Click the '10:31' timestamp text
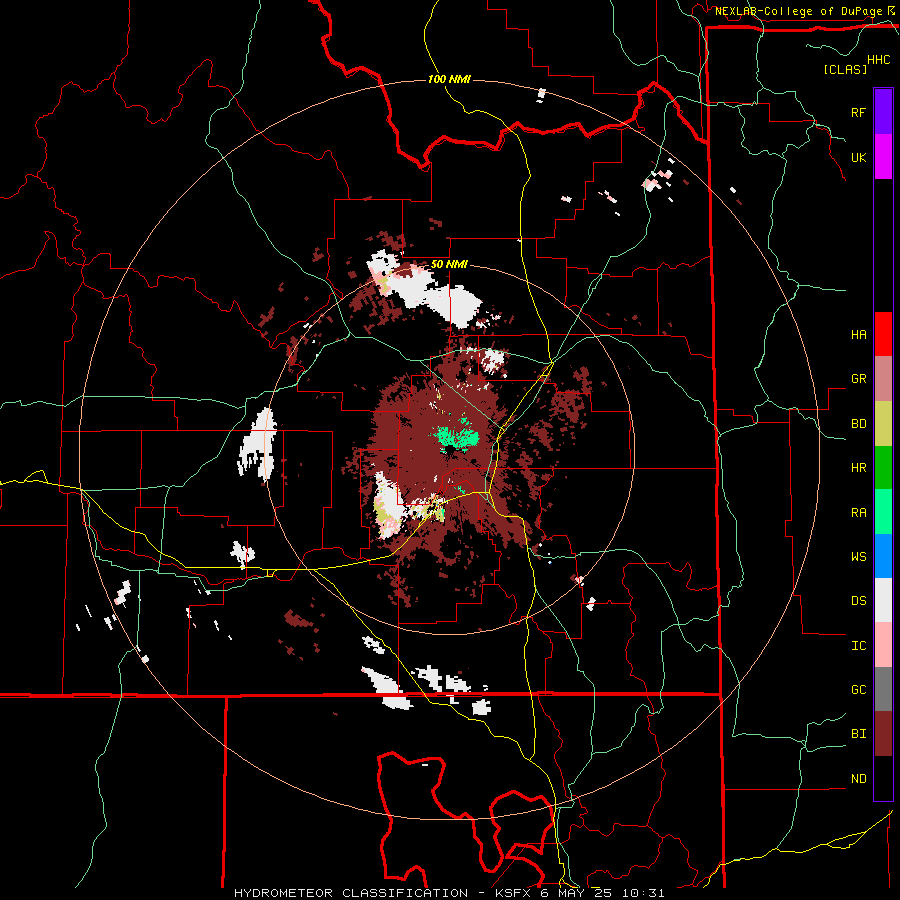The width and height of the screenshot is (900, 900). click(x=642, y=893)
